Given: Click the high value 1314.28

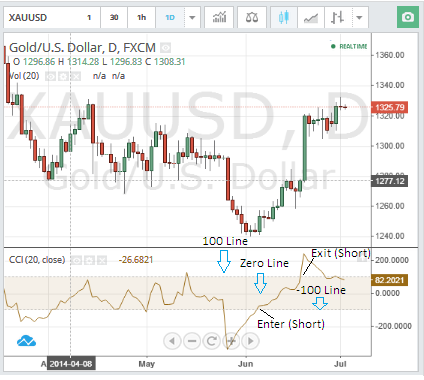Looking at the screenshot, I should pos(83,62).
